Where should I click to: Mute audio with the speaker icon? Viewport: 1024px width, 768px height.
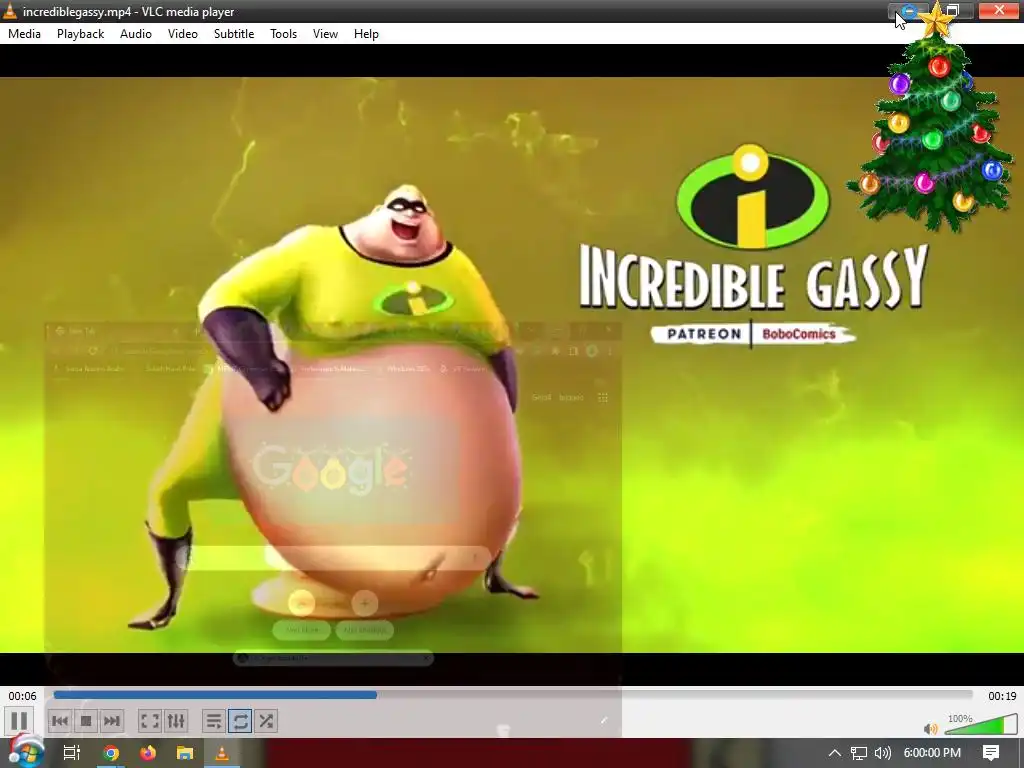(x=931, y=728)
